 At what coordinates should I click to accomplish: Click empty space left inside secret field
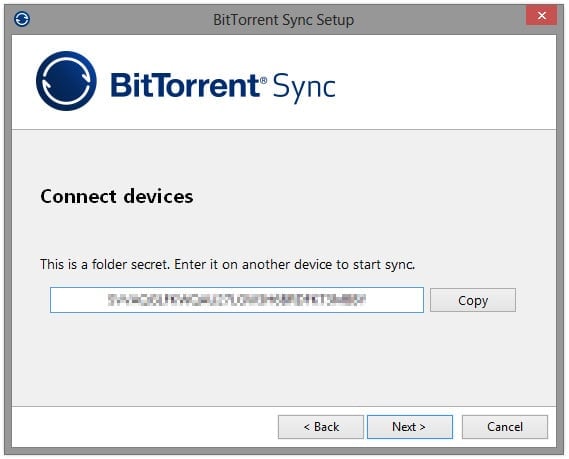(79, 300)
